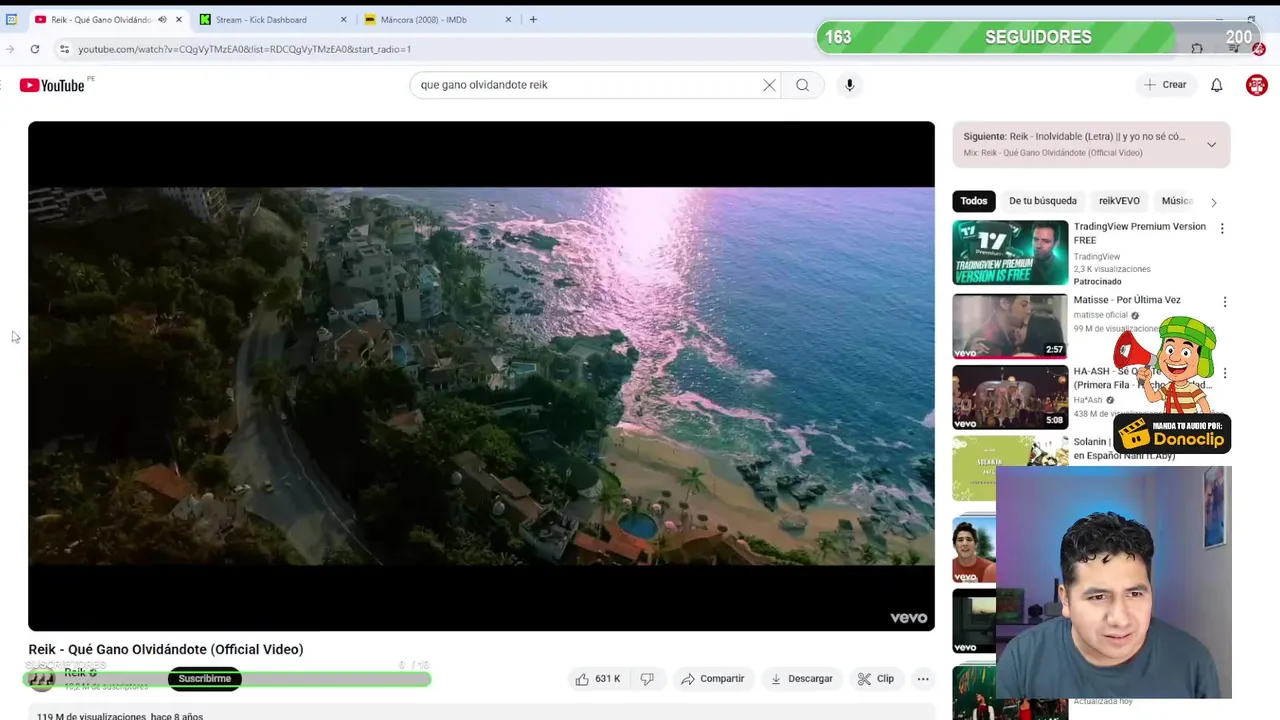Viewport: 1280px width, 720px height.
Task: Show more filter chips with right arrow
Action: (x=1214, y=202)
